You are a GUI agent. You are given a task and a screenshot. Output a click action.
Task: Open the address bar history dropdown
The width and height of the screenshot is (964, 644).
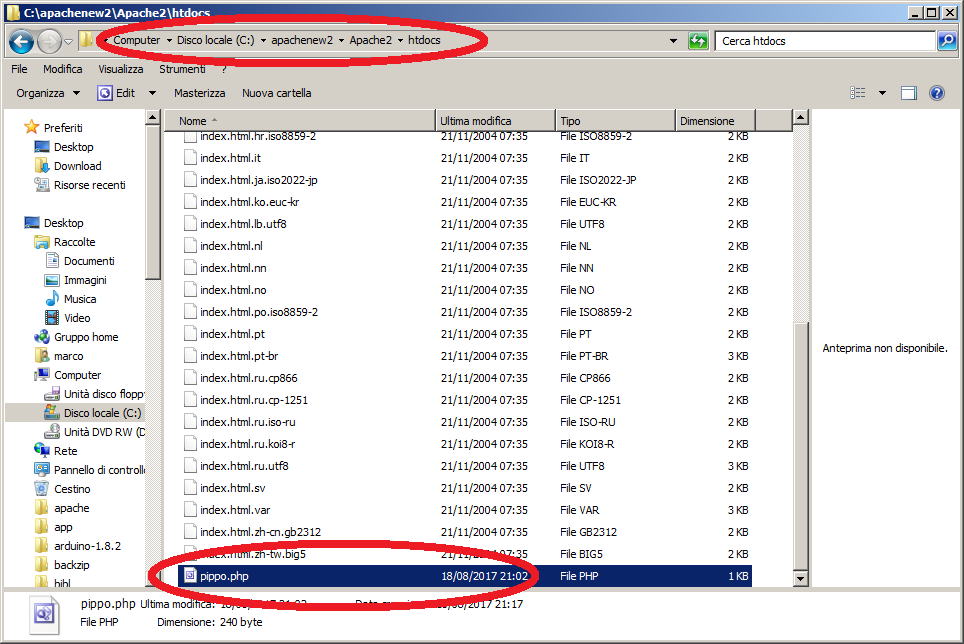[x=673, y=41]
